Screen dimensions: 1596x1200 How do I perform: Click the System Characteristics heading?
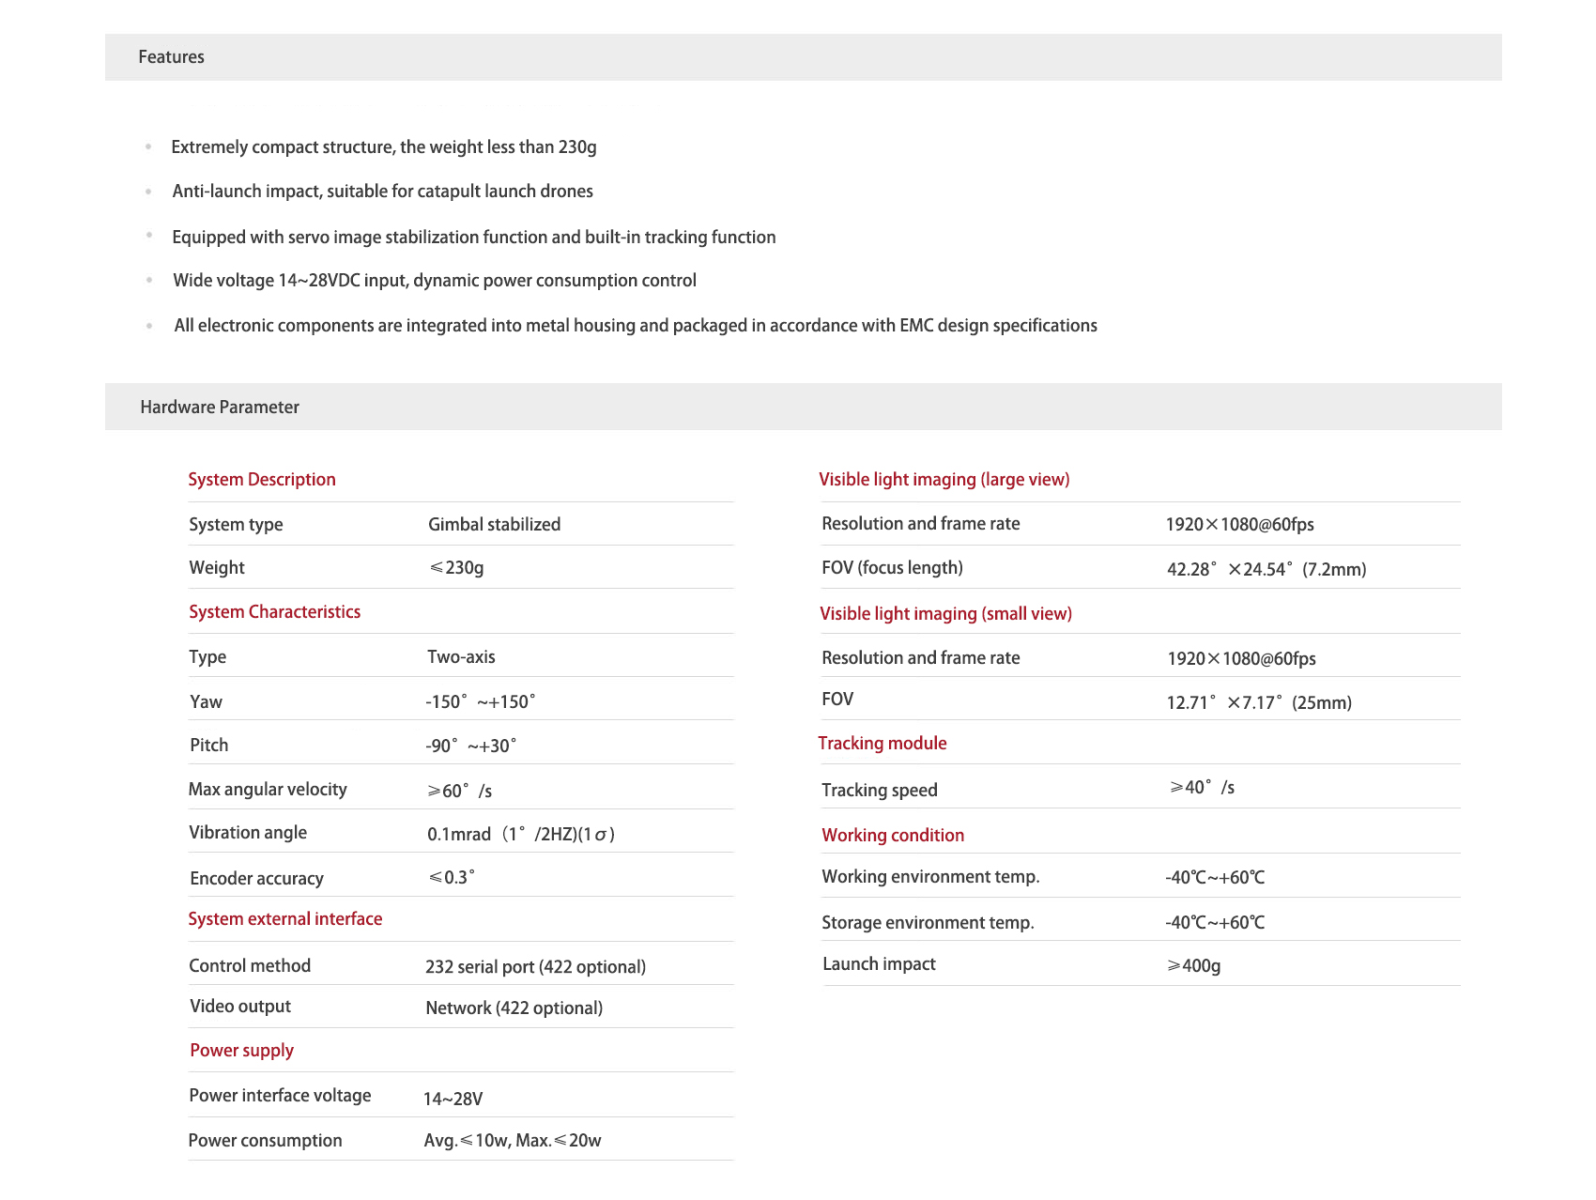pyautogui.click(x=275, y=612)
